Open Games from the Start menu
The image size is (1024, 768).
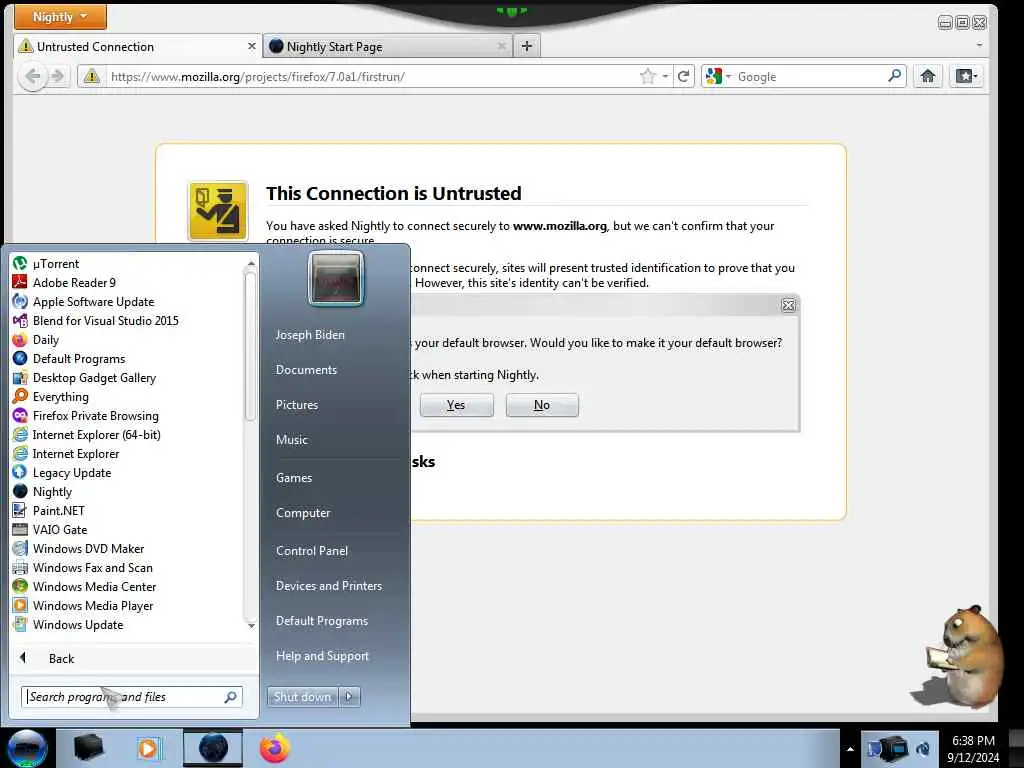pos(294,478)
